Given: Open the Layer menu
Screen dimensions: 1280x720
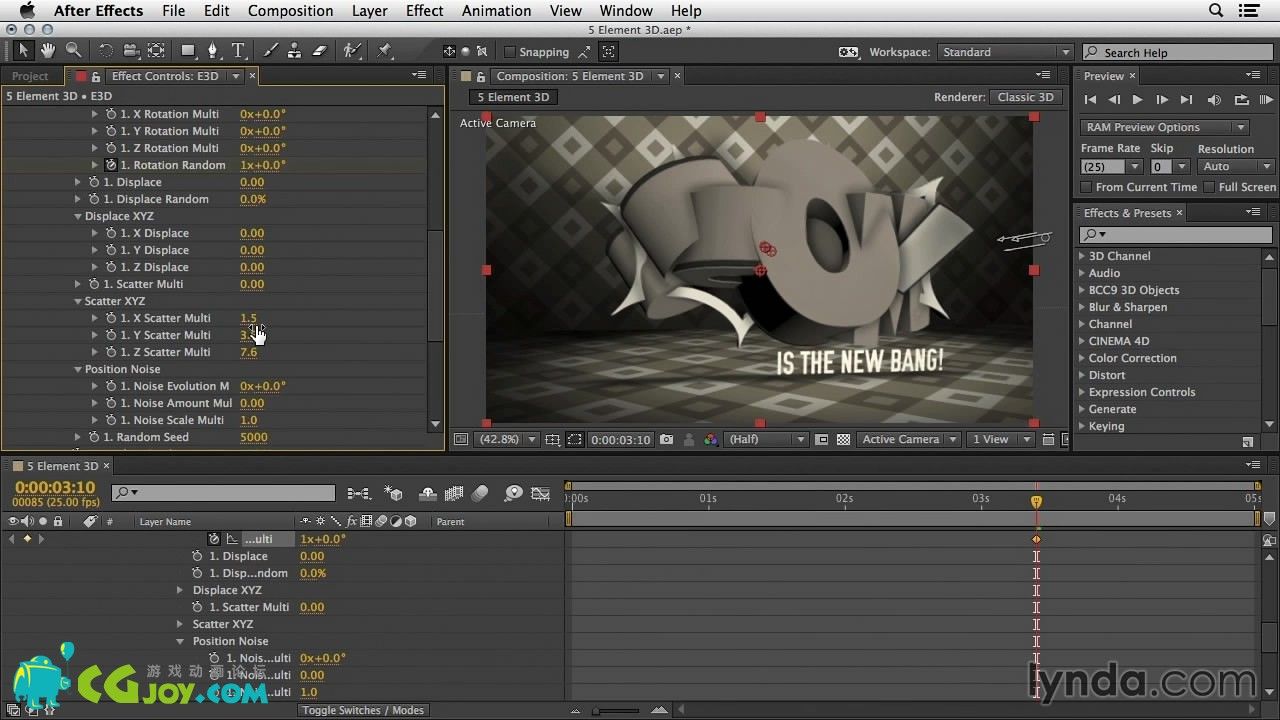Looking at the screenshot, I should (x=369, y=11).
